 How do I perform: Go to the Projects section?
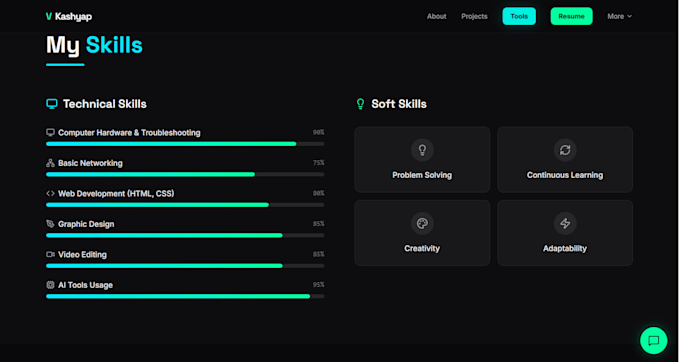474,16
